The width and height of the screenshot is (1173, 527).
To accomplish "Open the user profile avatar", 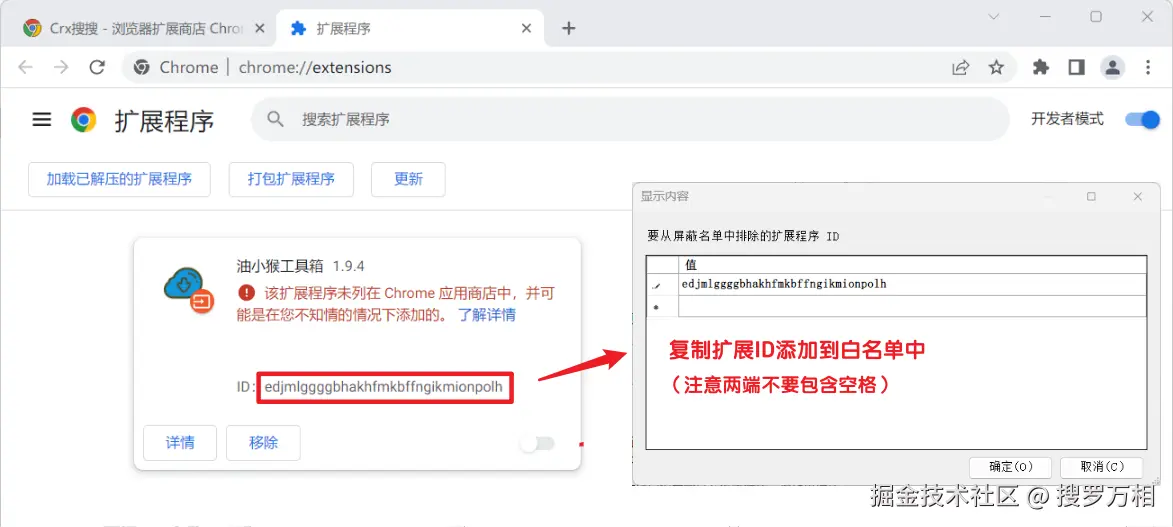I will tap(1112, 67).
